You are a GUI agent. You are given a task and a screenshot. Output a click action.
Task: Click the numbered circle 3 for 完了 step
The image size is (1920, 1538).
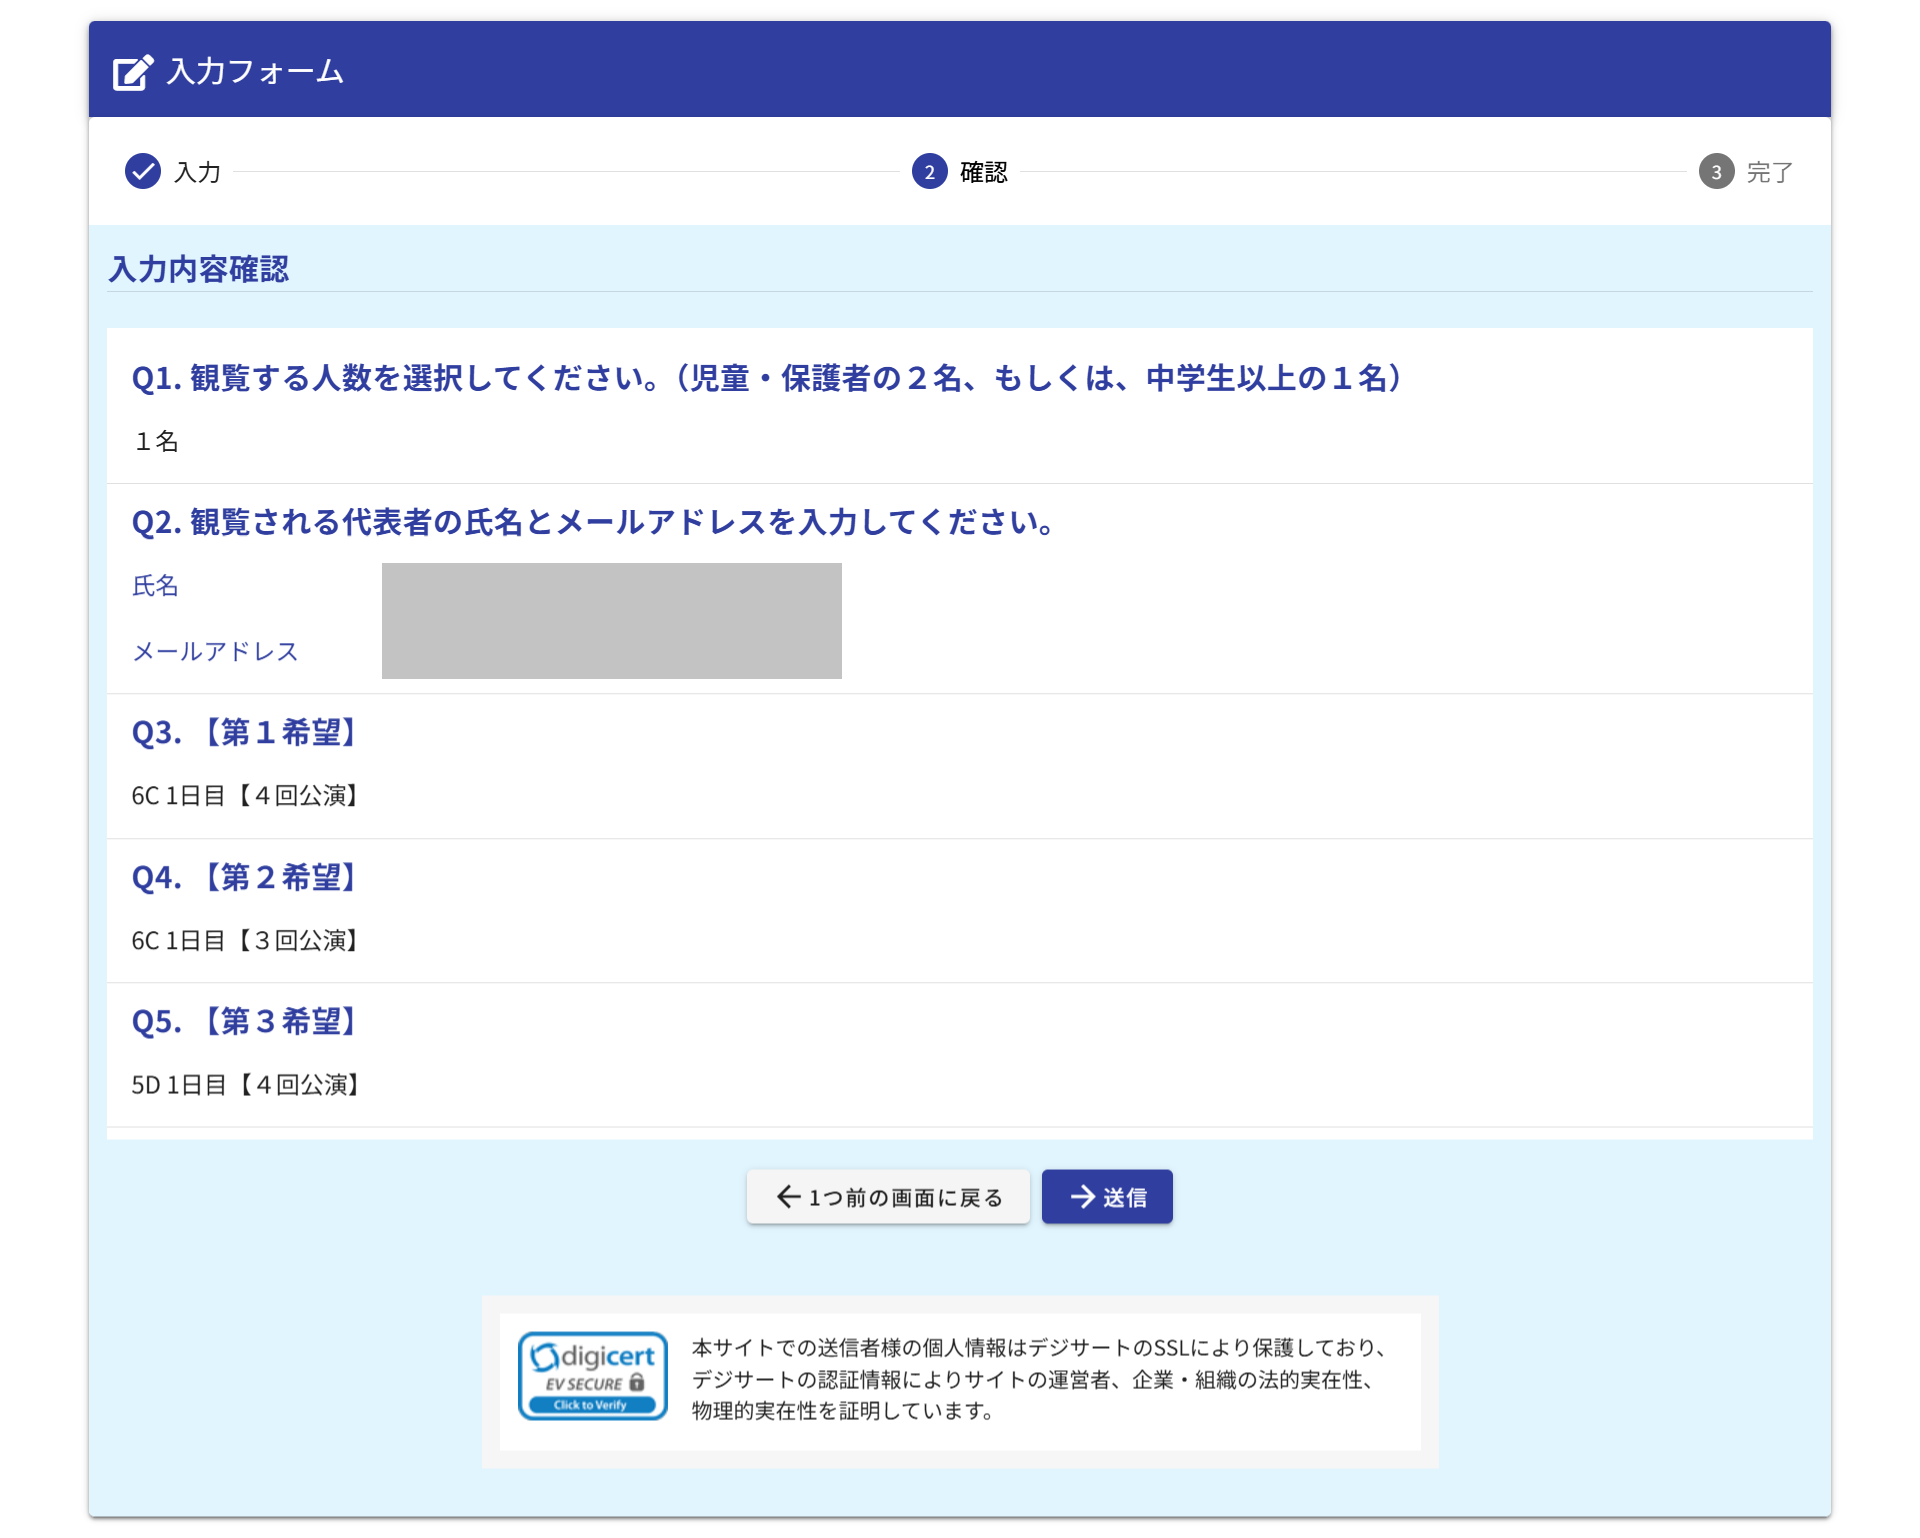(1716, 171)
